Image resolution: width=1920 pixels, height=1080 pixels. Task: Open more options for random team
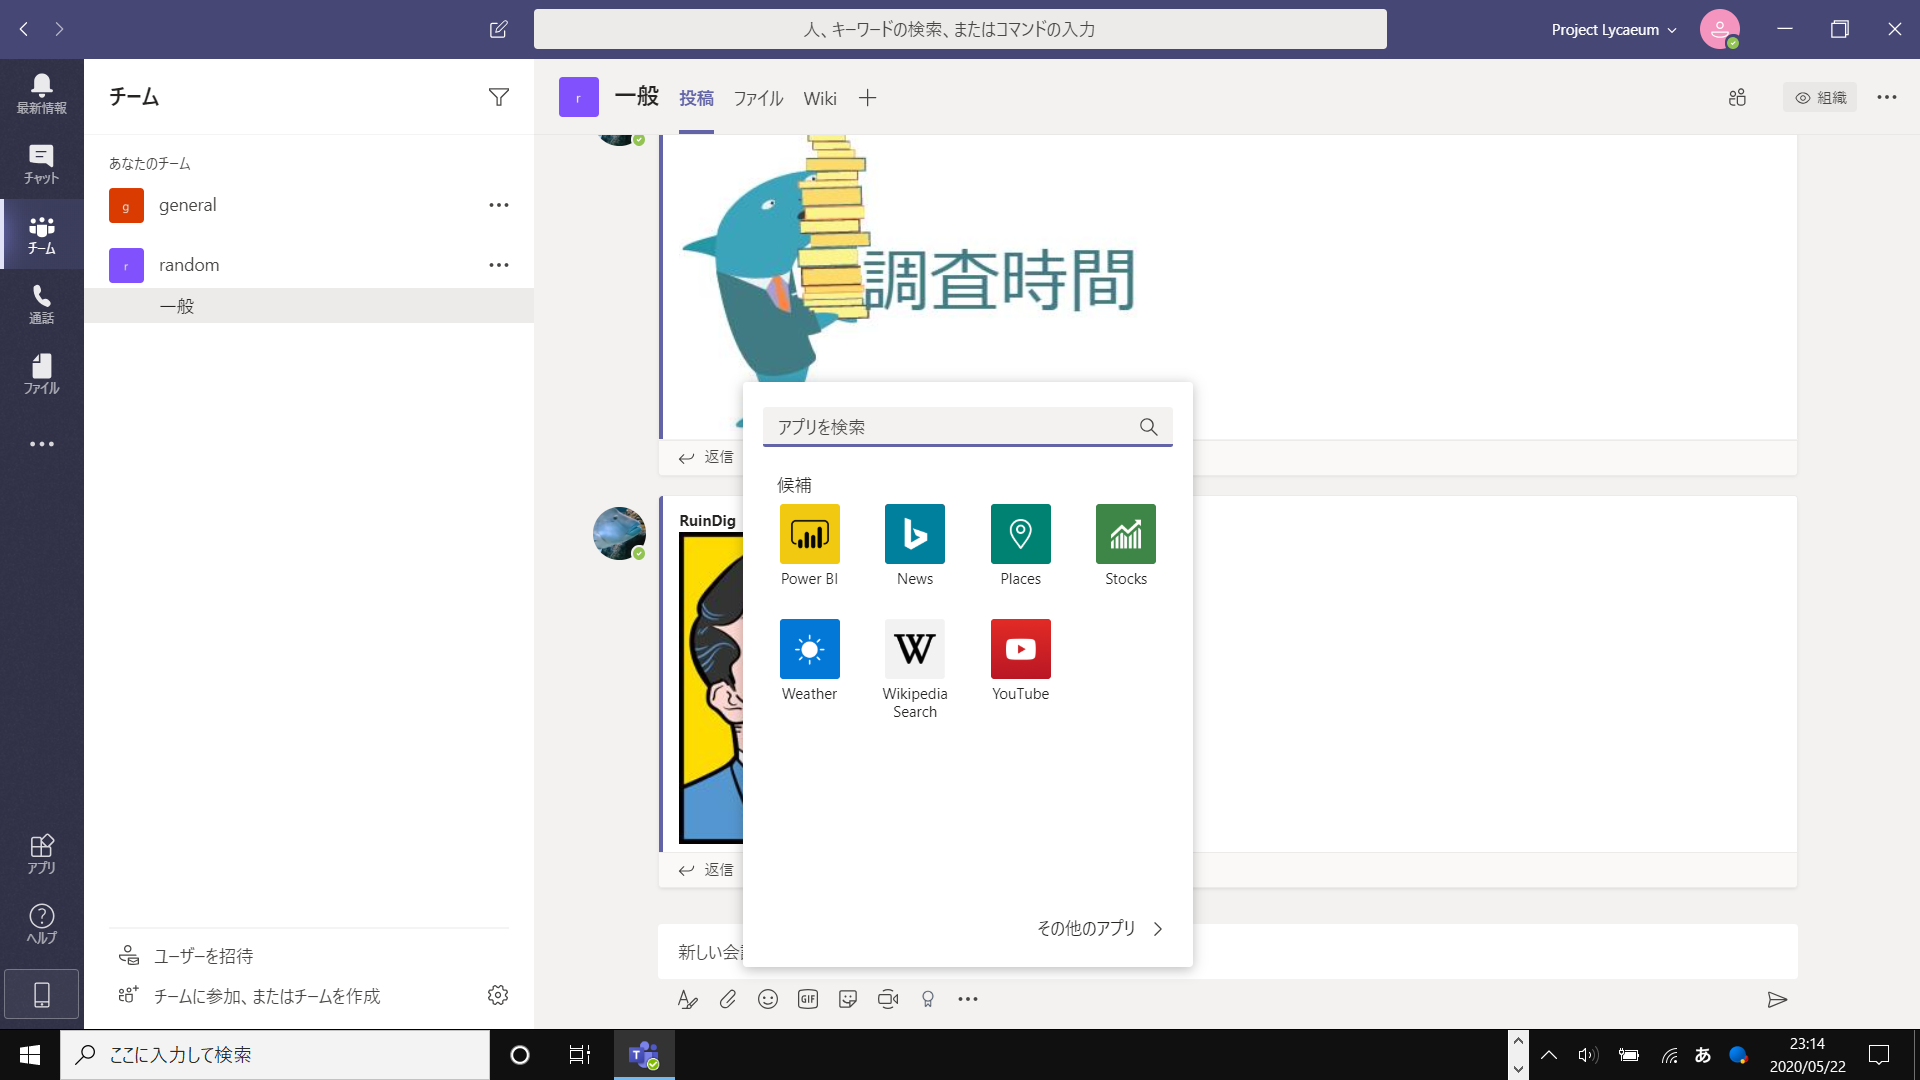click(x=498, y=265)
